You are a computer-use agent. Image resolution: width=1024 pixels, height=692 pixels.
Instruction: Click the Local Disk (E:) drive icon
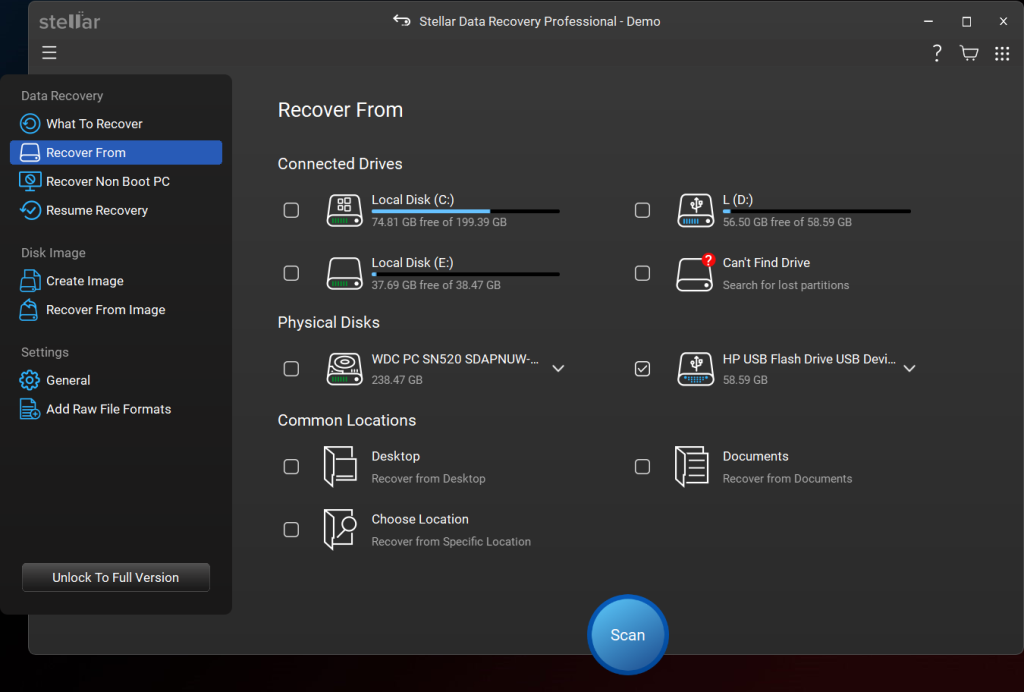click(345, 273)
